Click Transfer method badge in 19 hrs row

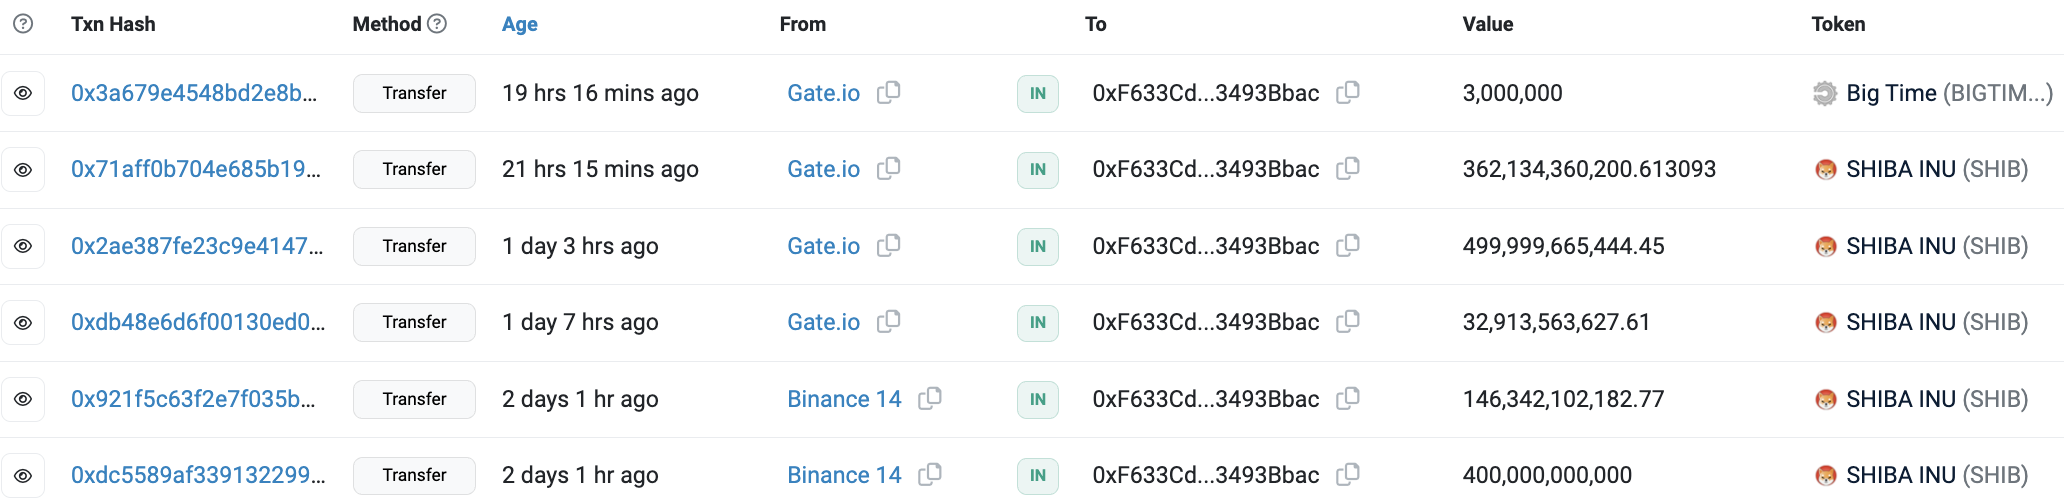[414, 93]
